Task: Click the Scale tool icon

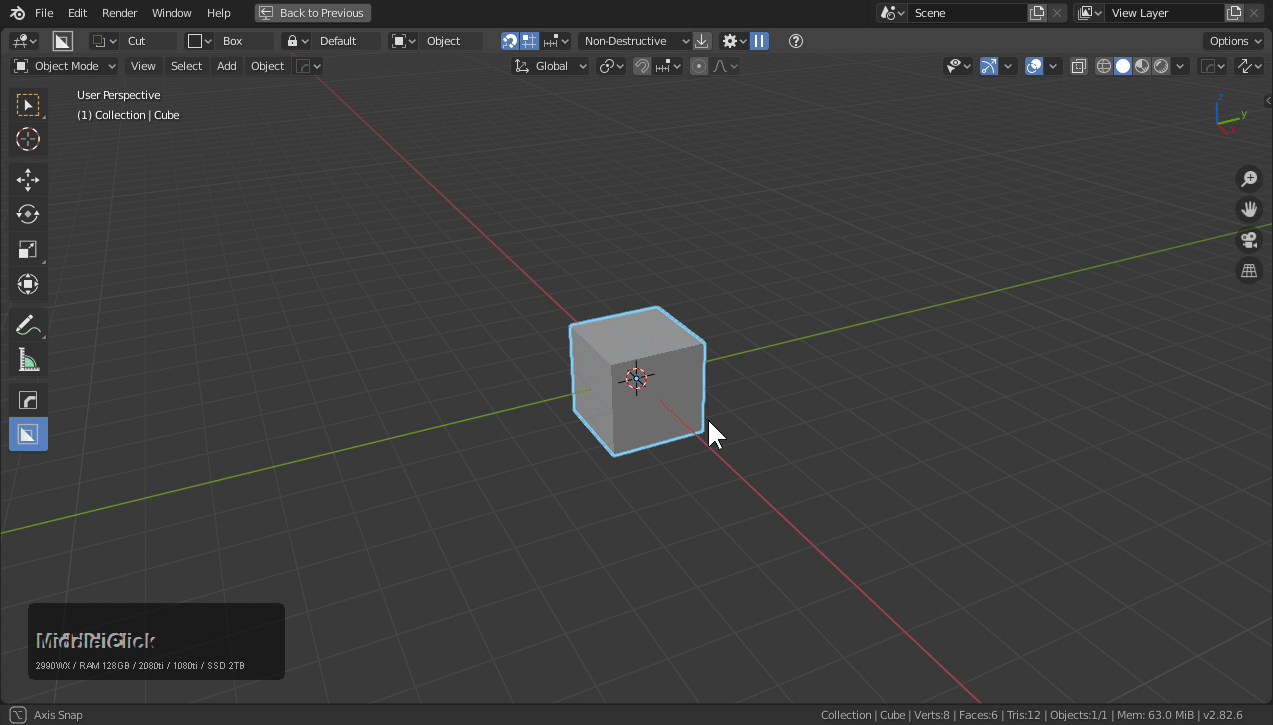Action: tap(28, 250)
